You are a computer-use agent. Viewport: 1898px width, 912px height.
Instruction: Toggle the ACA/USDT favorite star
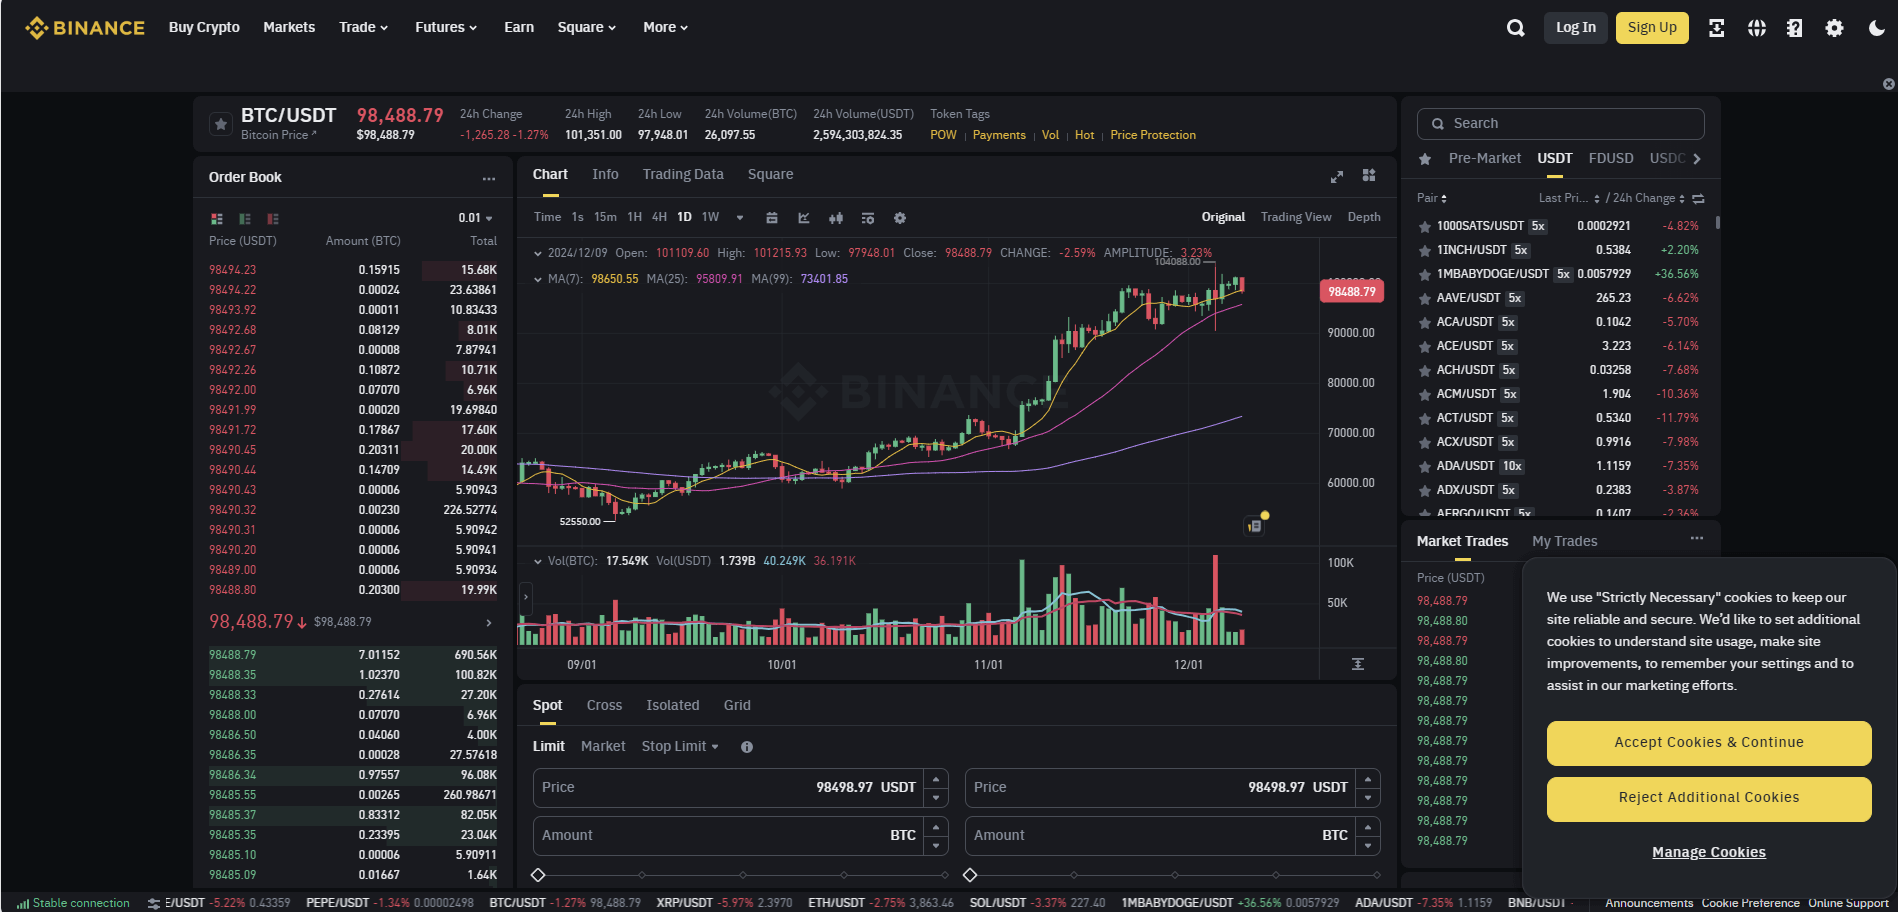[x=1425, y=322]
